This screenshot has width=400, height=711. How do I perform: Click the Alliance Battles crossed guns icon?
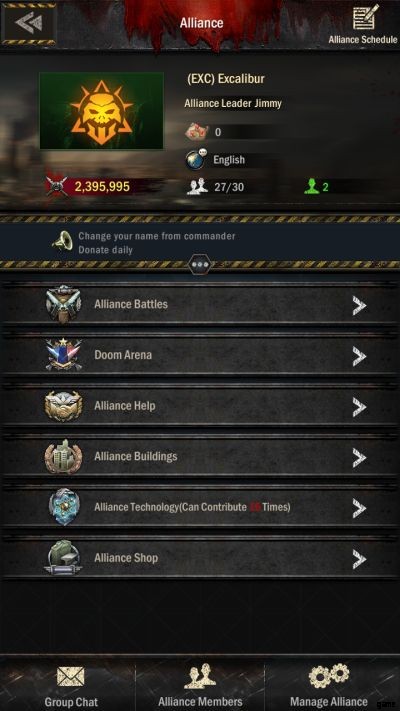point(63,304)
